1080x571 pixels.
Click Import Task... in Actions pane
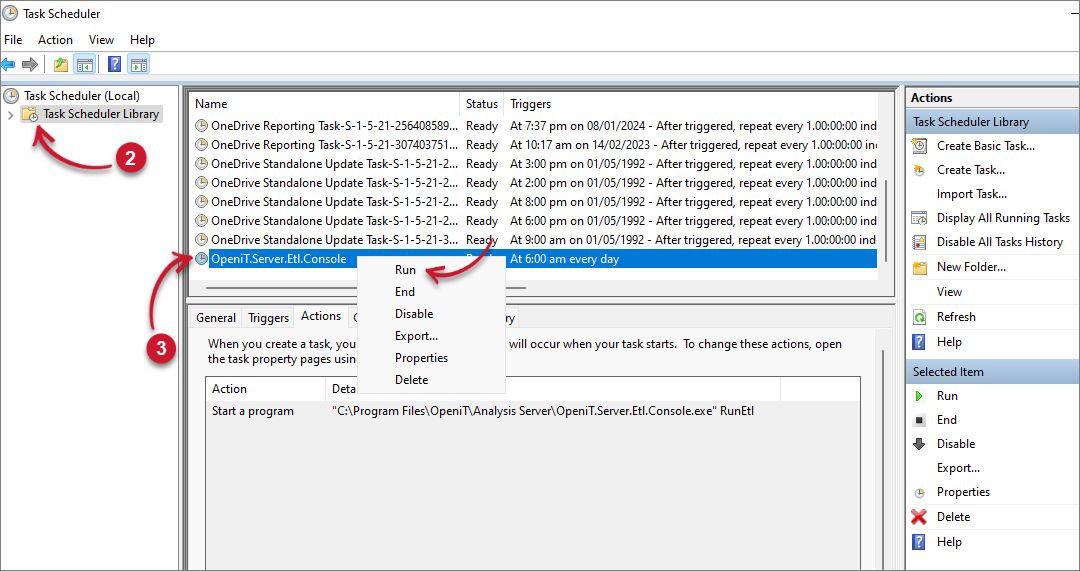(x=971, y=194)
